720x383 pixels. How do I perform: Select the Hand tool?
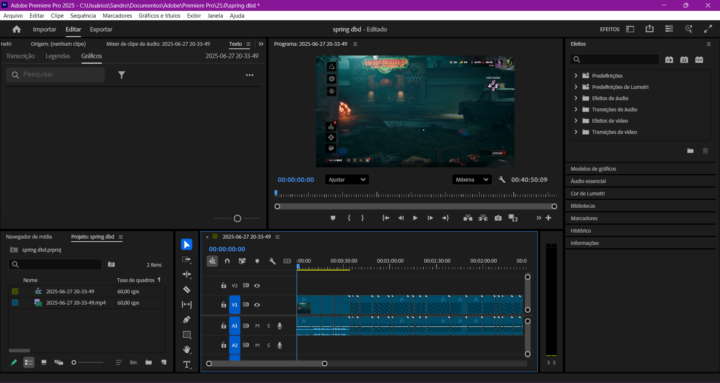186,349
